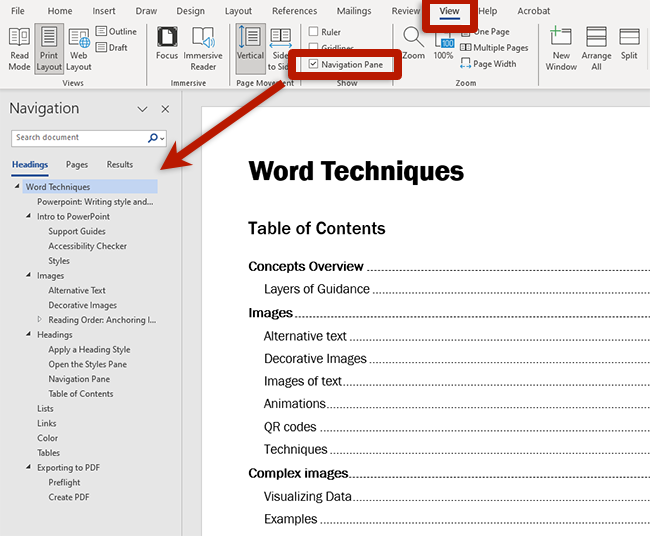
Task: Jump to Preflight heading
Action: [64, 483]
